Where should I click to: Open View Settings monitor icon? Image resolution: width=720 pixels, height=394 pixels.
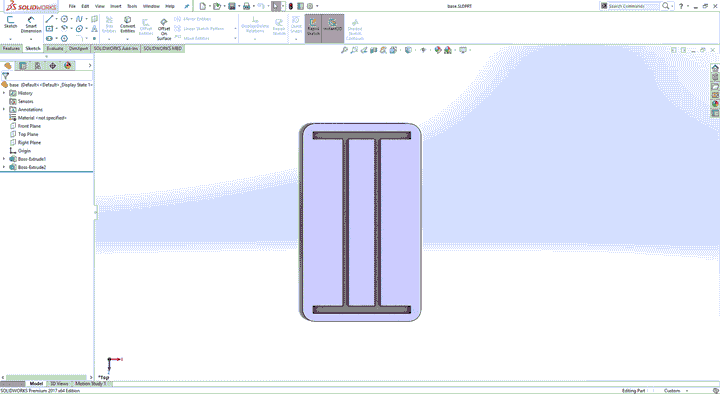463,50
